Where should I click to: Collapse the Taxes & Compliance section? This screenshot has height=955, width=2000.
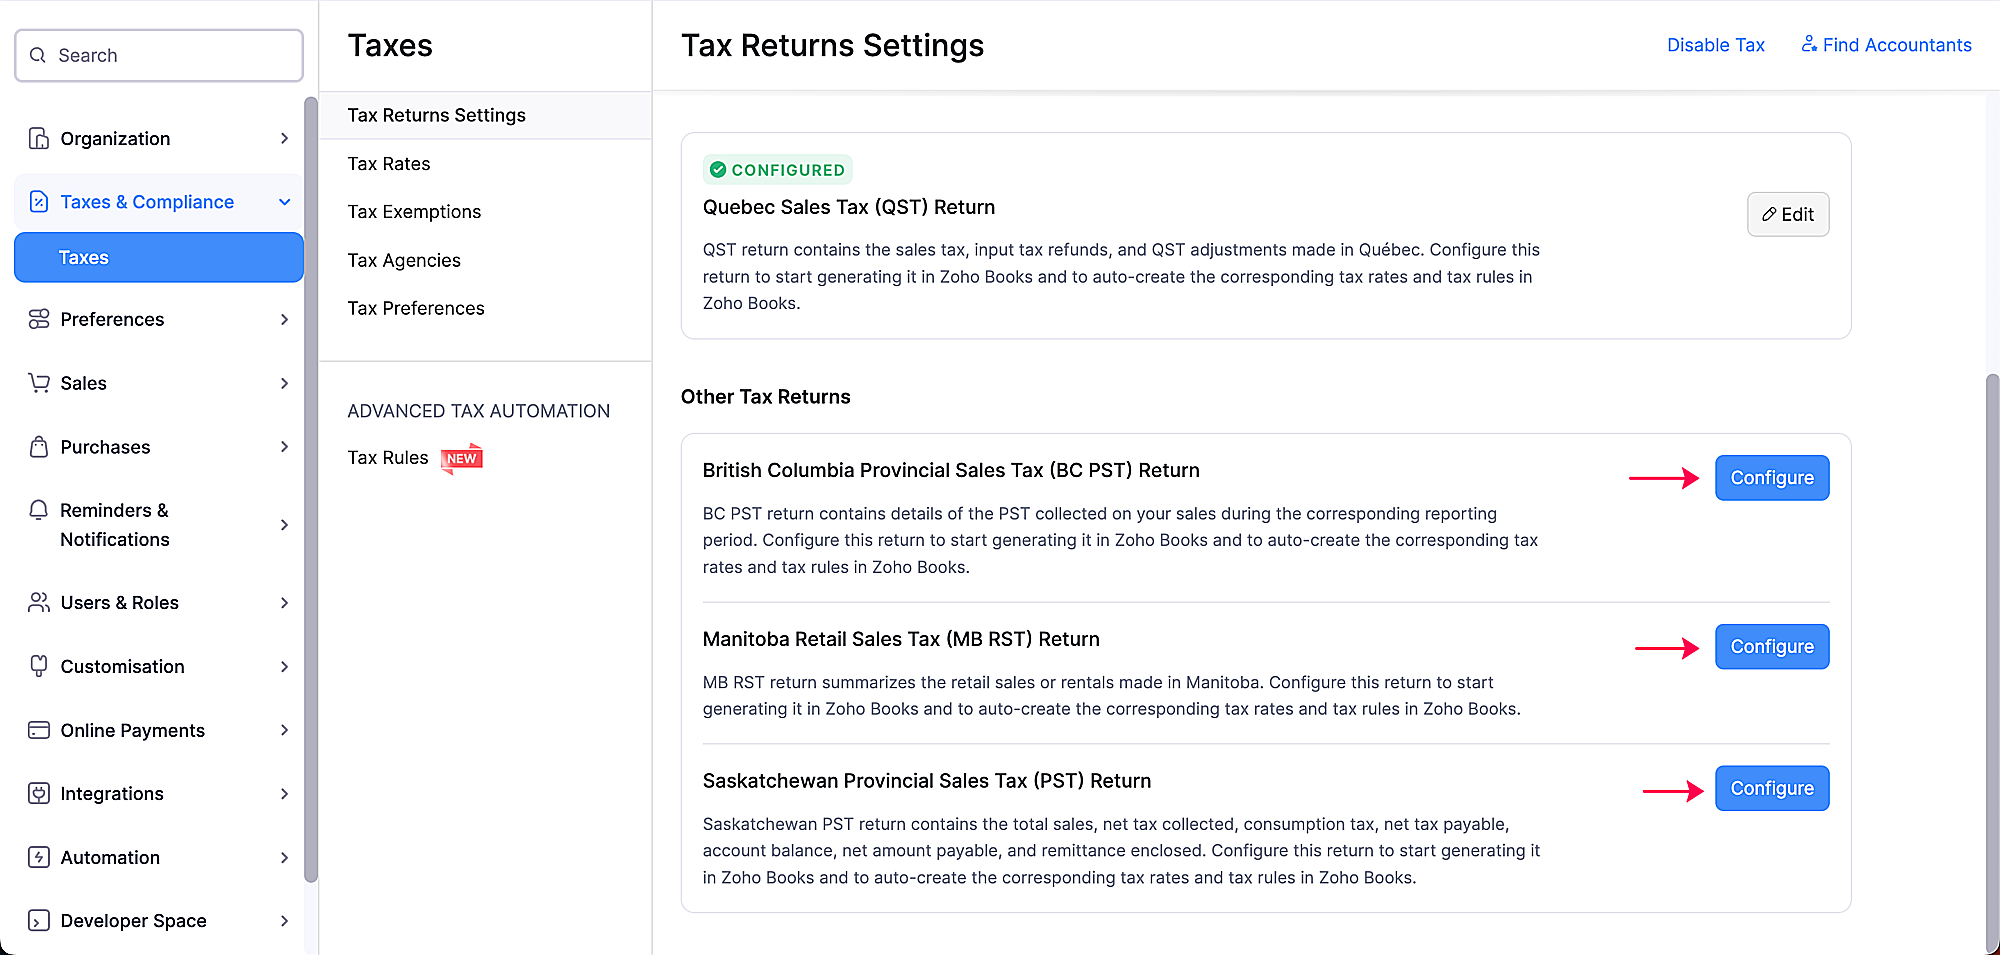(284, 201)
